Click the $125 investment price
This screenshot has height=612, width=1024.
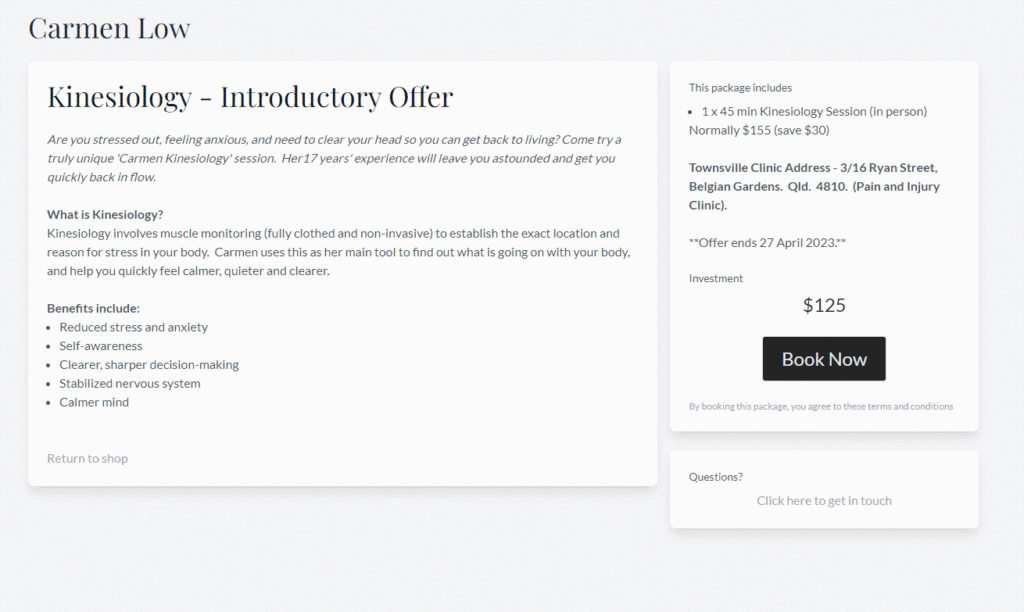coord(824,305)
